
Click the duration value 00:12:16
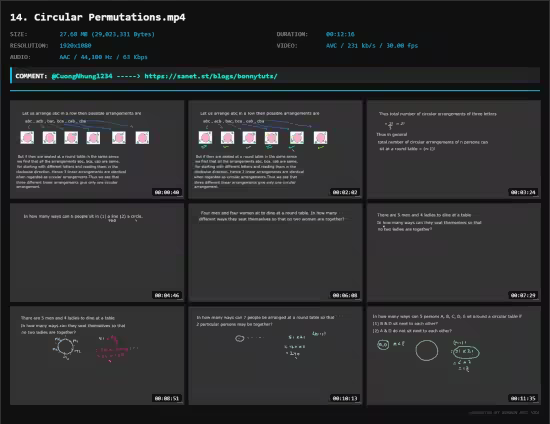point(340,34)
